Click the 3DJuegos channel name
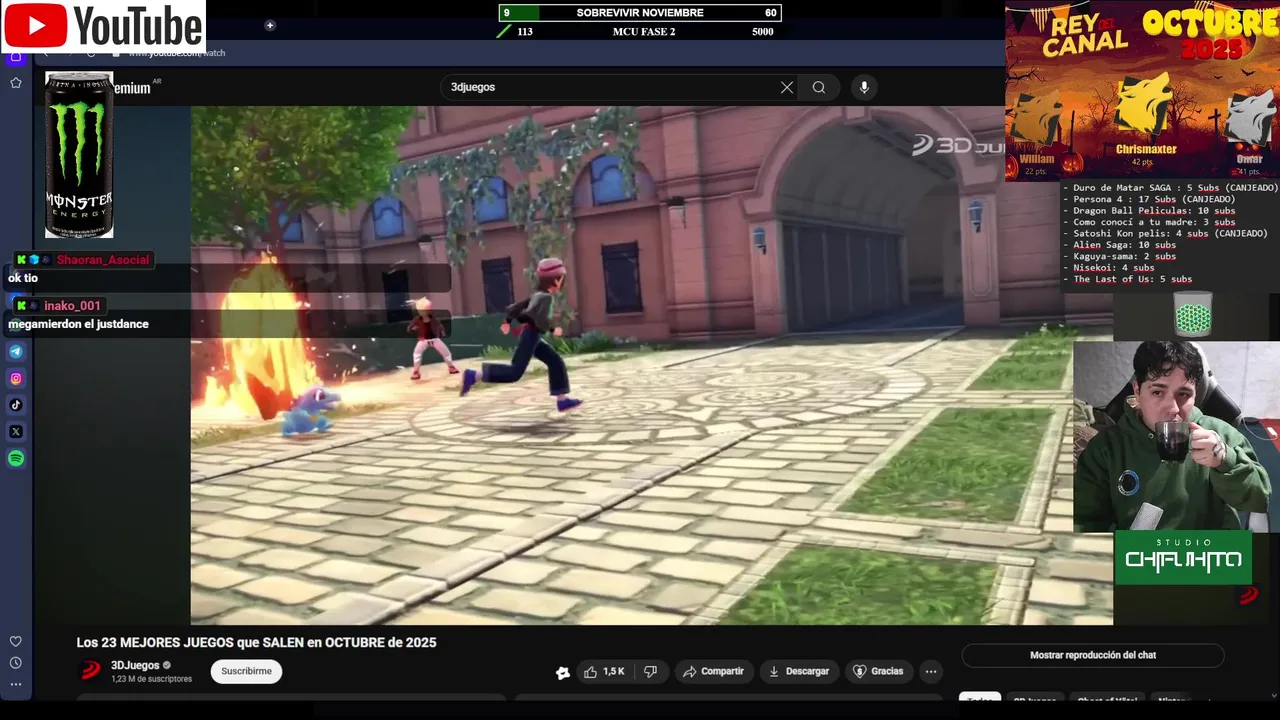The height and width of the screenshot is (720, 1280). (x=135, y=665)
